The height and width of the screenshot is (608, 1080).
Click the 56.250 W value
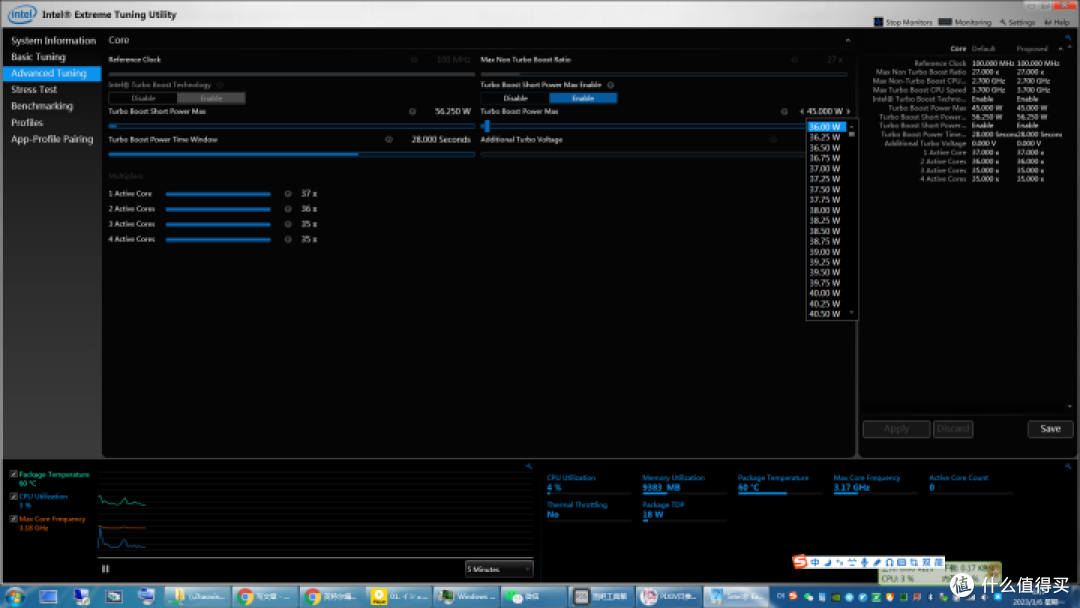coord(453,112)
